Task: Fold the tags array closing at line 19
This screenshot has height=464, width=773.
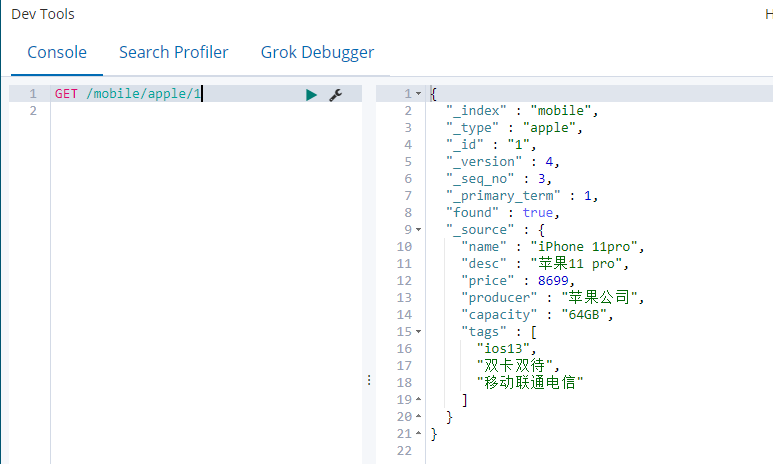Action: (x=419, y=399)
